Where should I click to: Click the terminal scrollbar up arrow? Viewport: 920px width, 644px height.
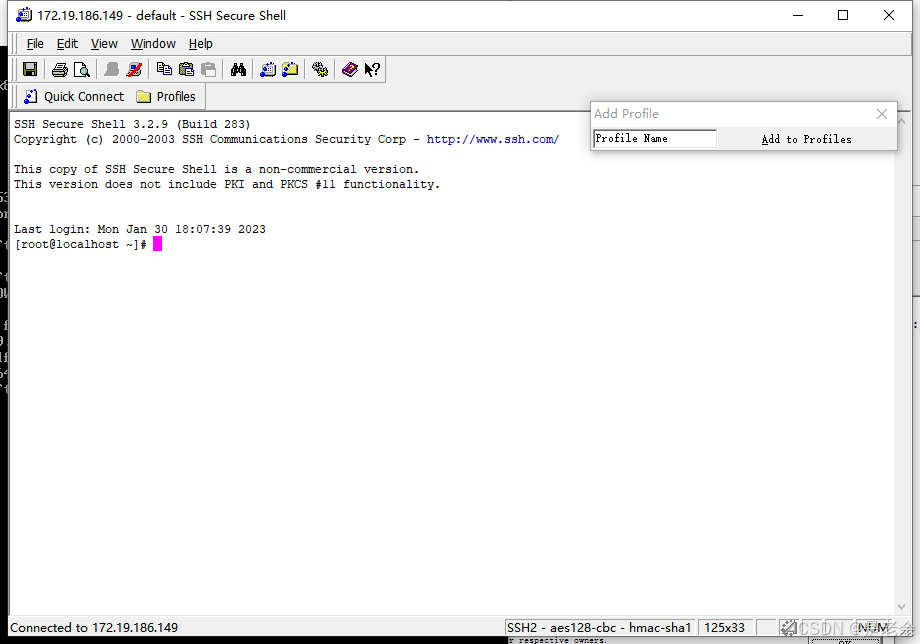pyautogui.click(x=901, y=120)
